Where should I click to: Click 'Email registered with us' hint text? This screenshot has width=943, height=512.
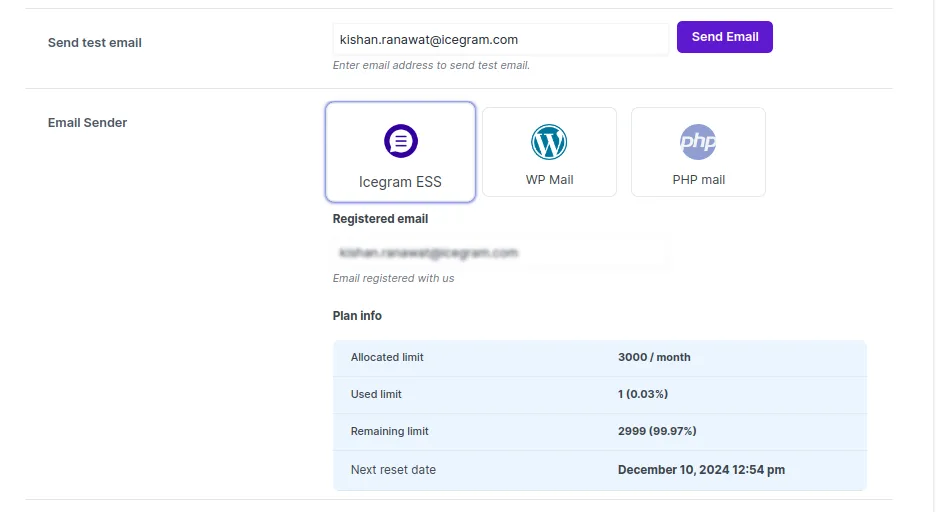coord(393,279)
